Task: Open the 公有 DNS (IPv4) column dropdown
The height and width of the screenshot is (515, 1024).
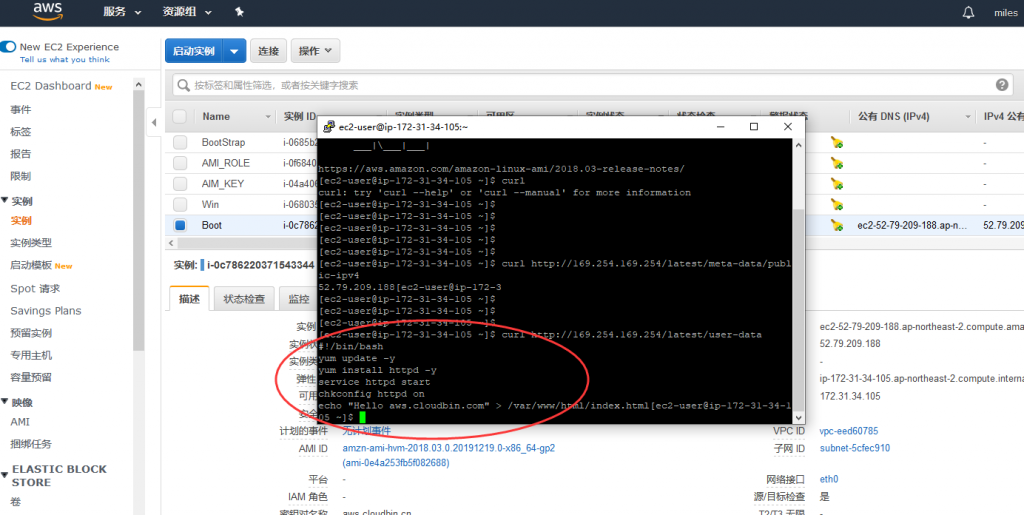Action: pyautogui.click(x=968, y=117)
